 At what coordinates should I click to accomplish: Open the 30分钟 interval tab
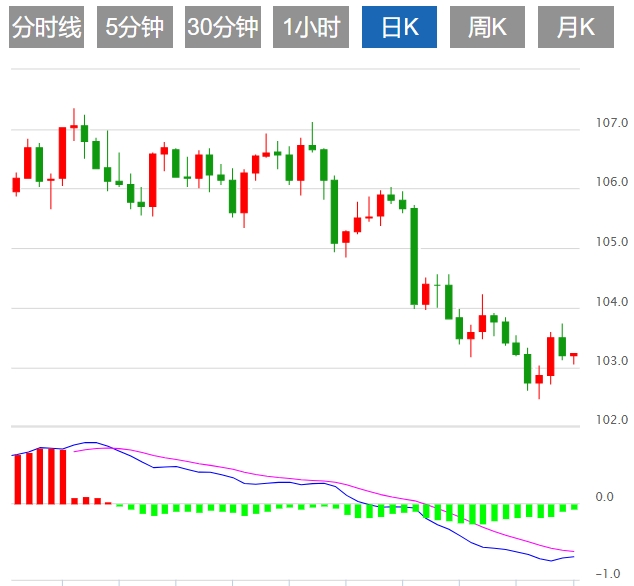(222, 28)
